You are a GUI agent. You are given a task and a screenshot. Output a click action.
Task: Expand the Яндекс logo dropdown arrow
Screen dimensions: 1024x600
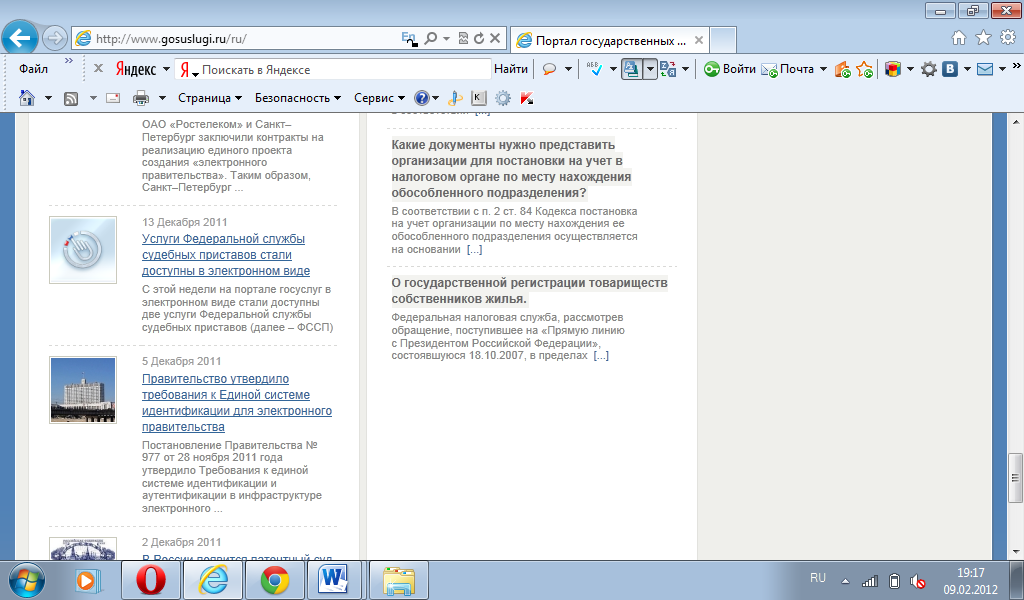(x=166, y=69)
